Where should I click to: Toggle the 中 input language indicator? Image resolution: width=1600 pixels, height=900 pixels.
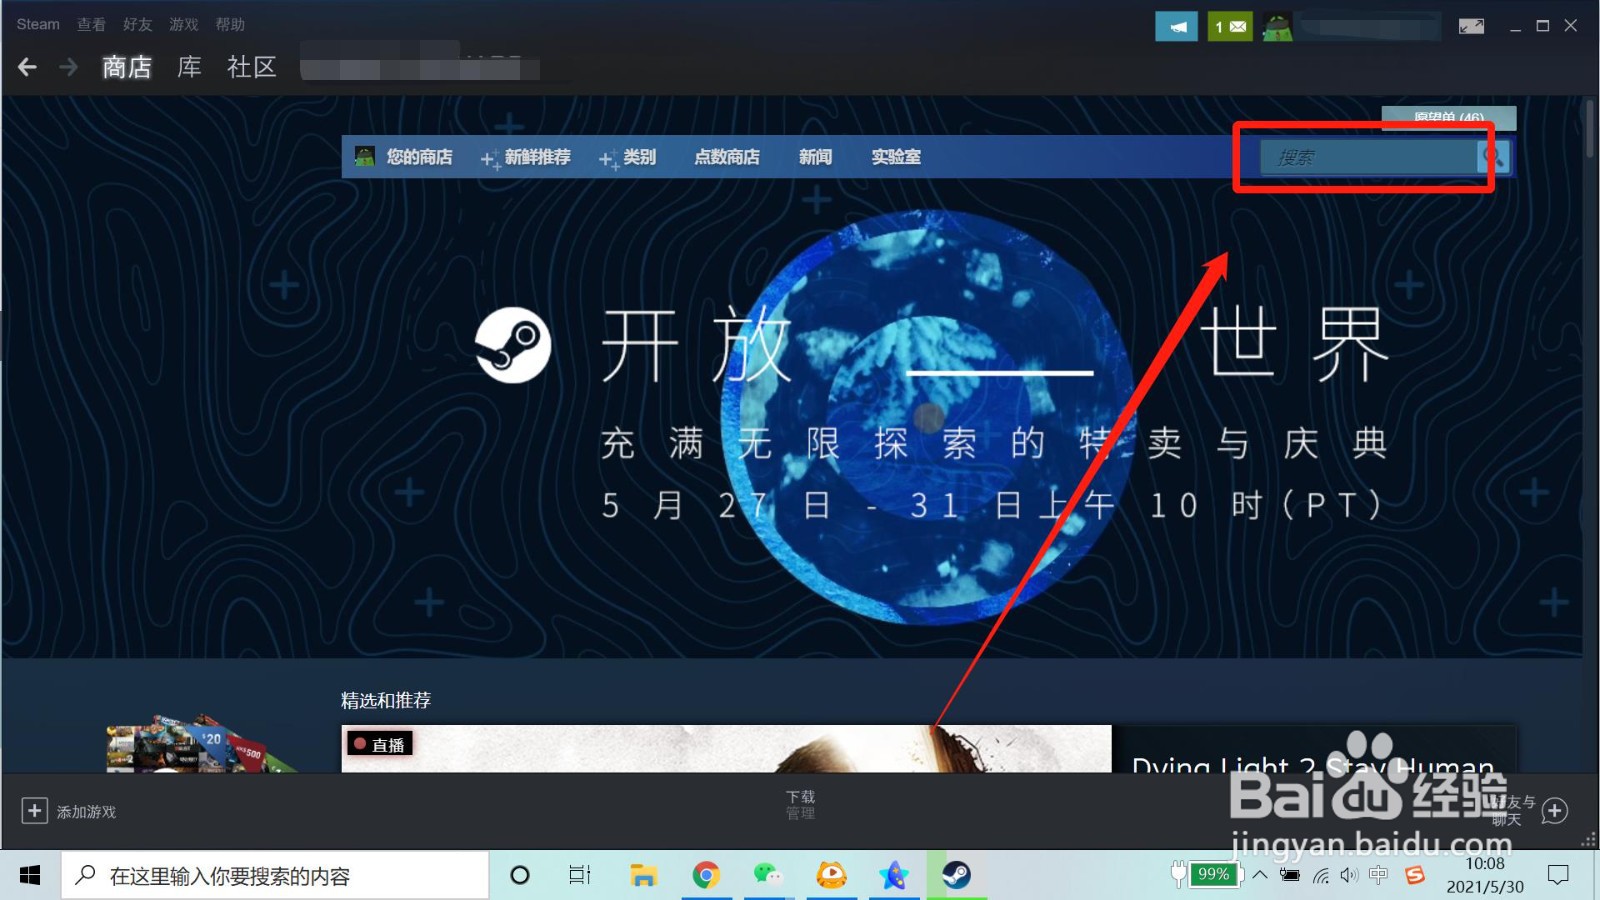[x=1378, y=876]
